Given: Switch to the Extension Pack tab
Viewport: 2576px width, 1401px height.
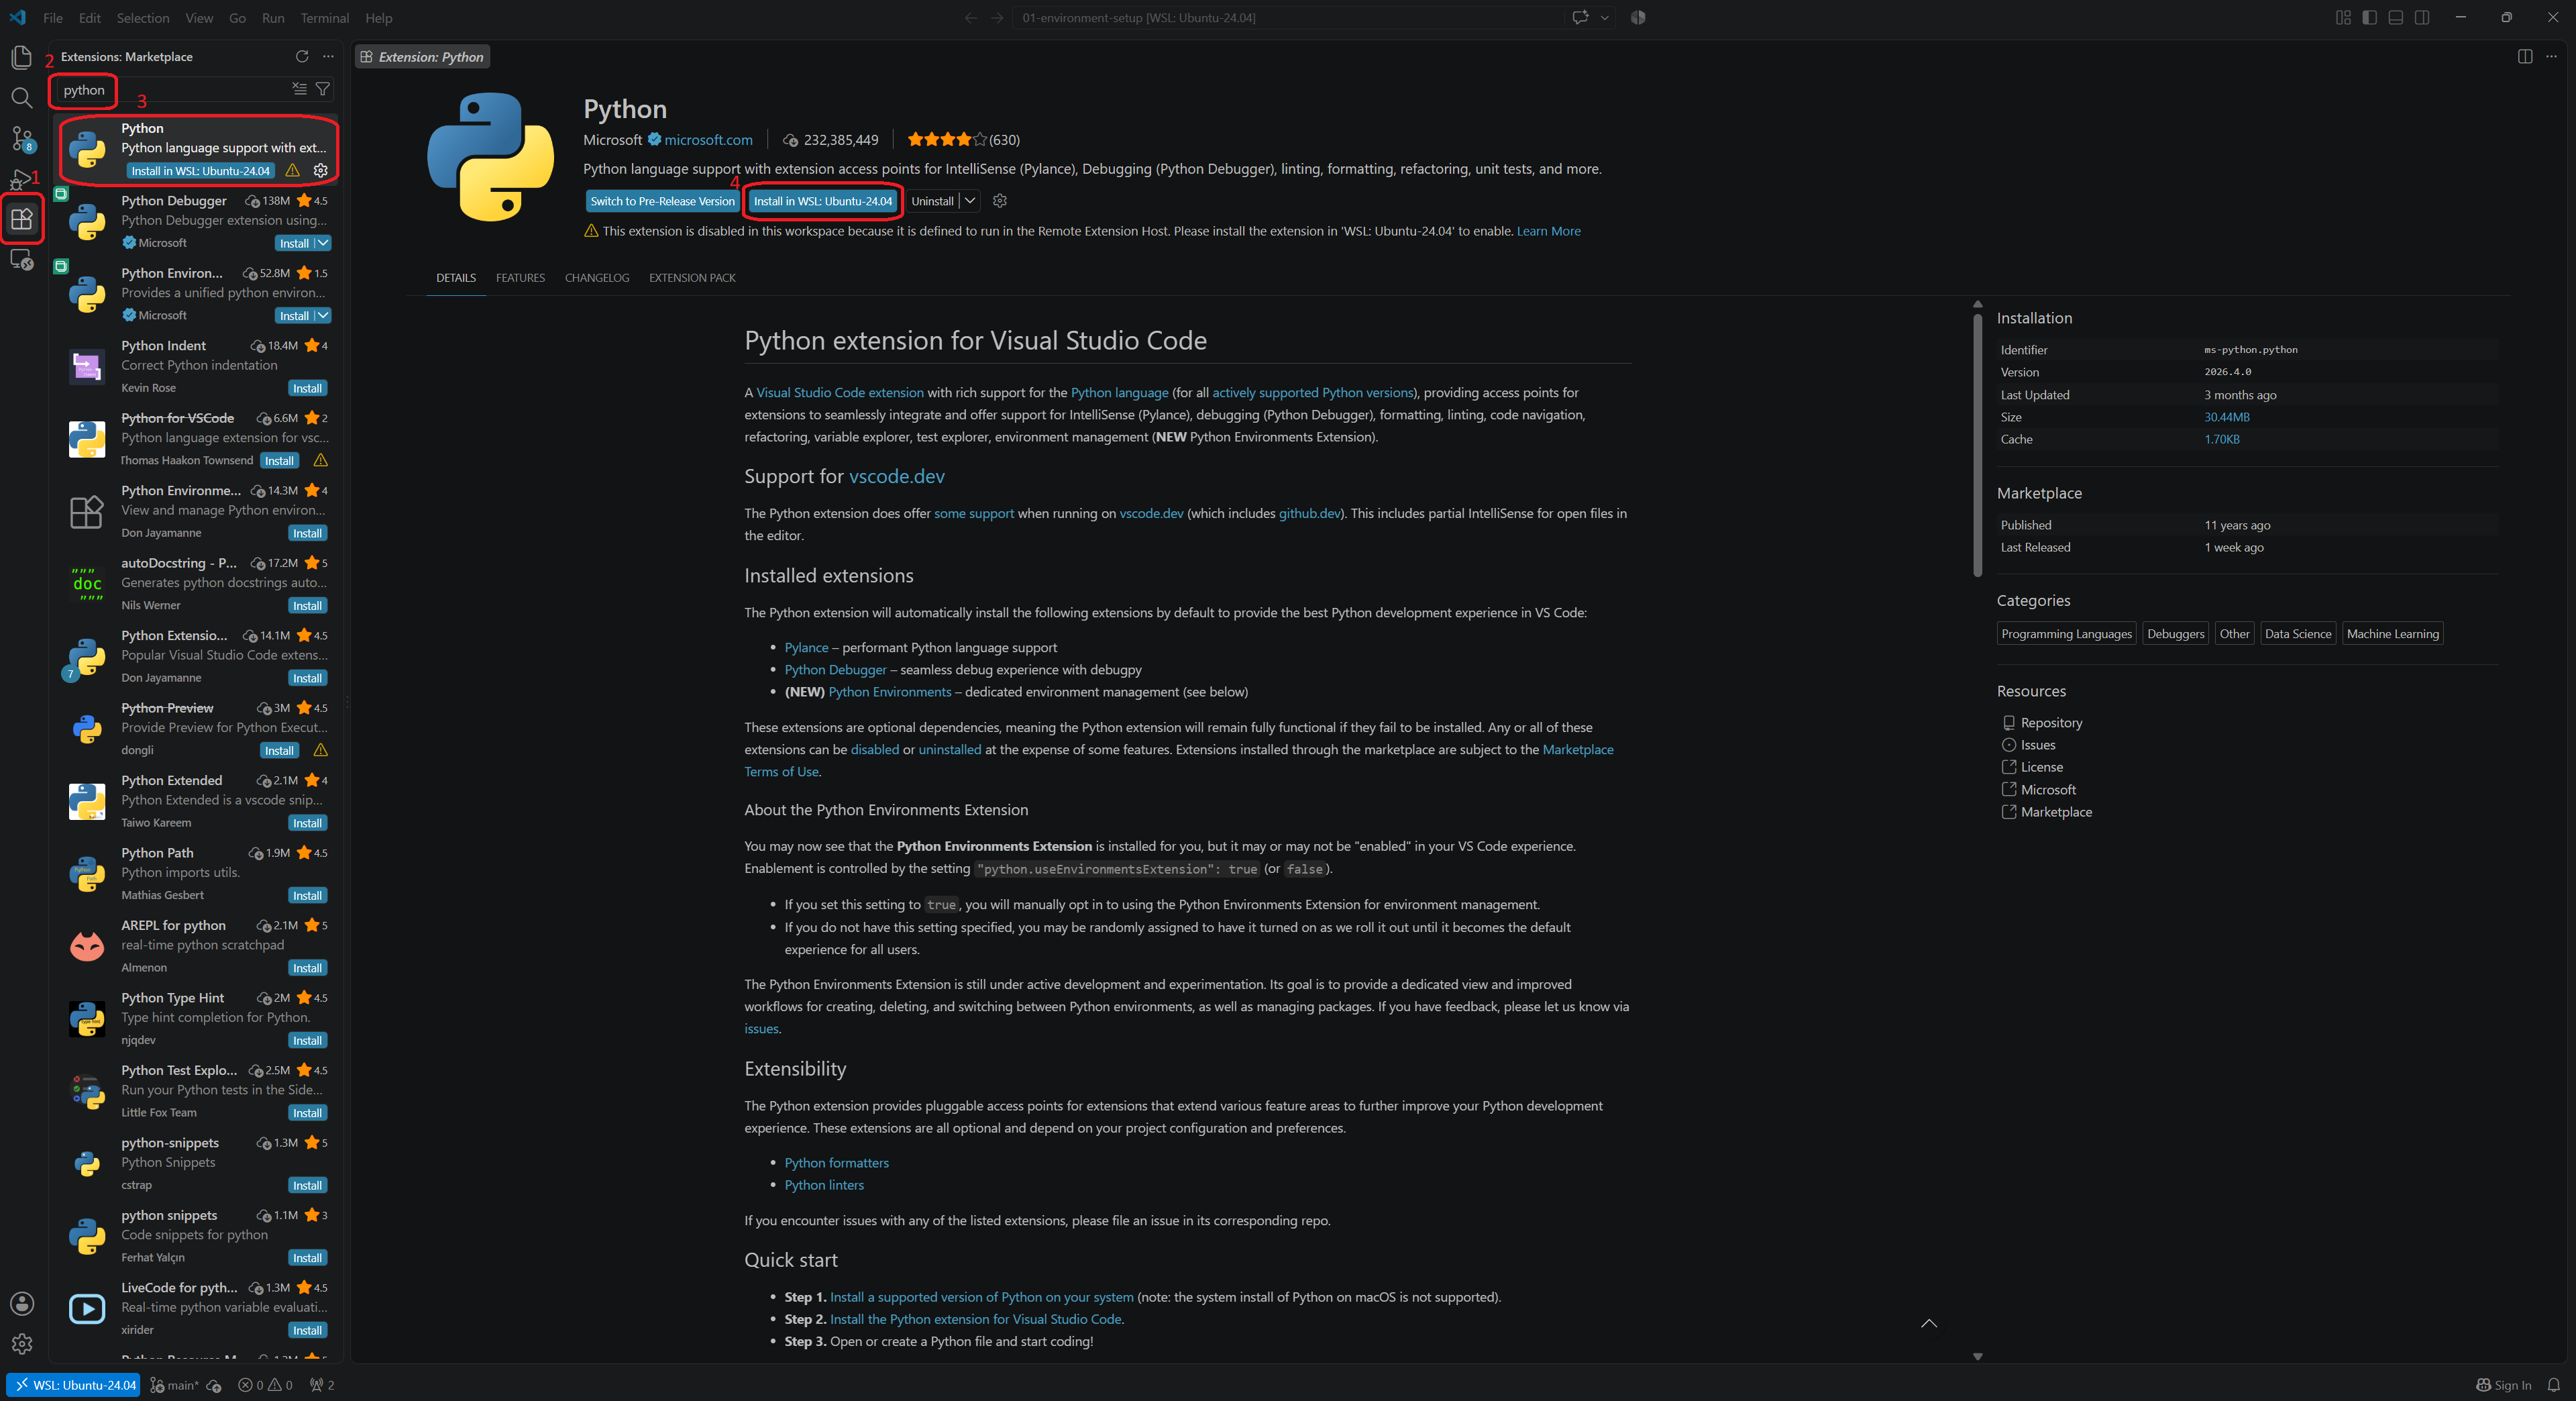Looking at the screenshot, I should (x=692, y=278).
